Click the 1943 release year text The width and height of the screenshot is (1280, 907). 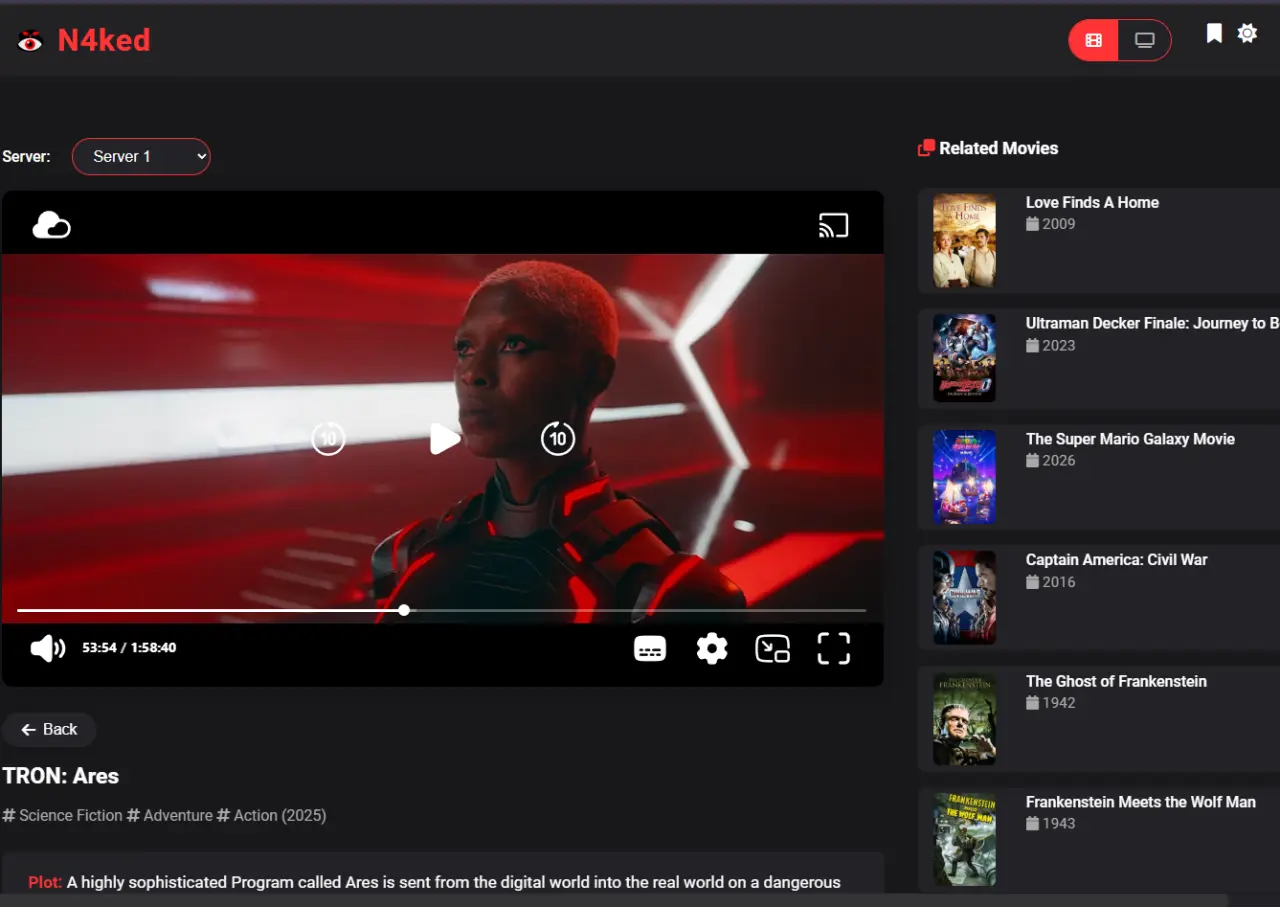pyautogui.click(x=1058, y=824)
